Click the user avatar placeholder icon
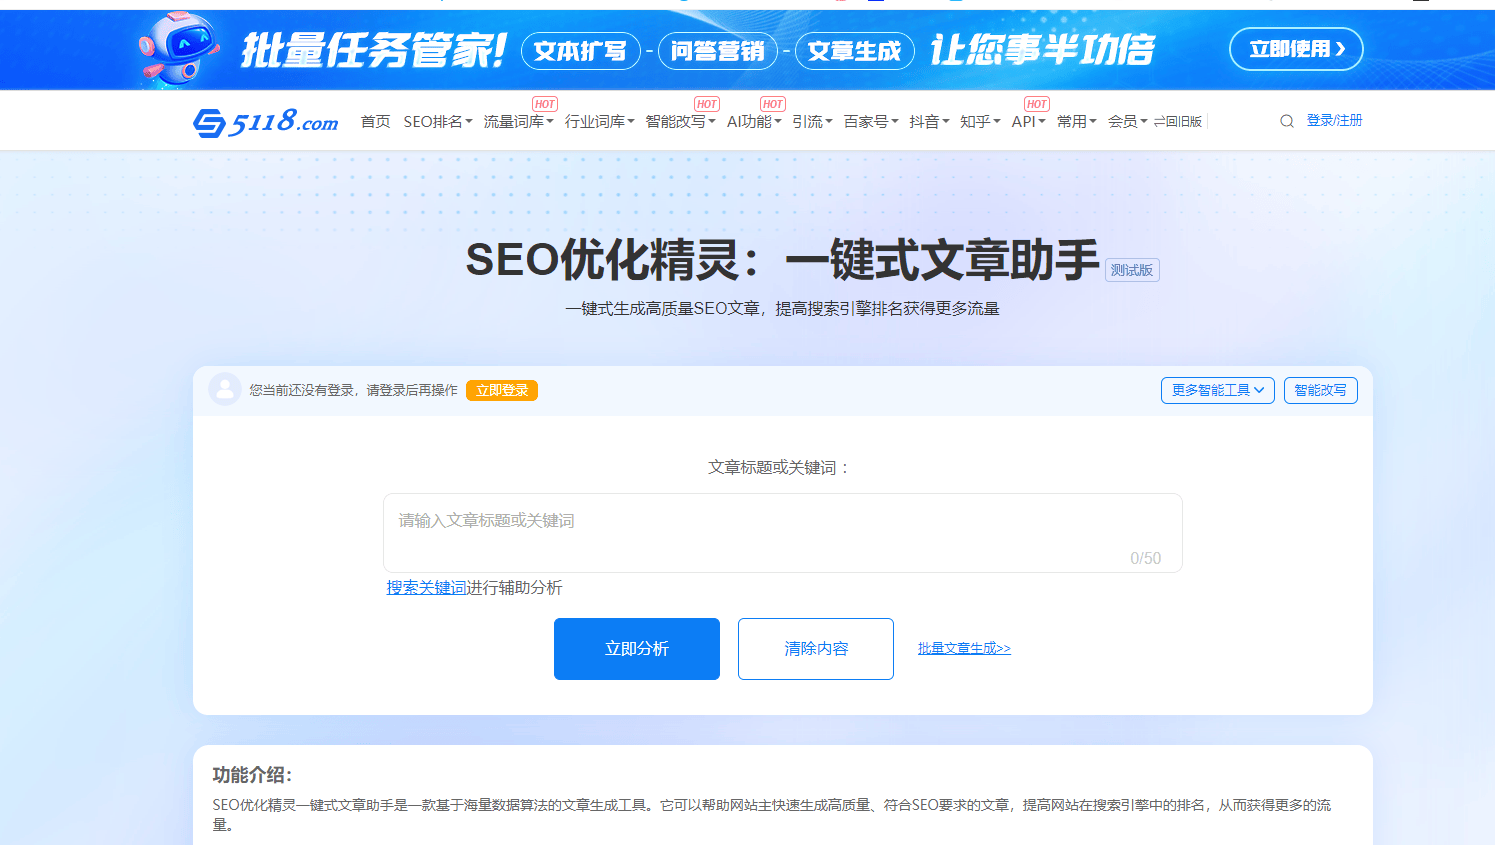The image size is (1495, 845). pos(224,390)
